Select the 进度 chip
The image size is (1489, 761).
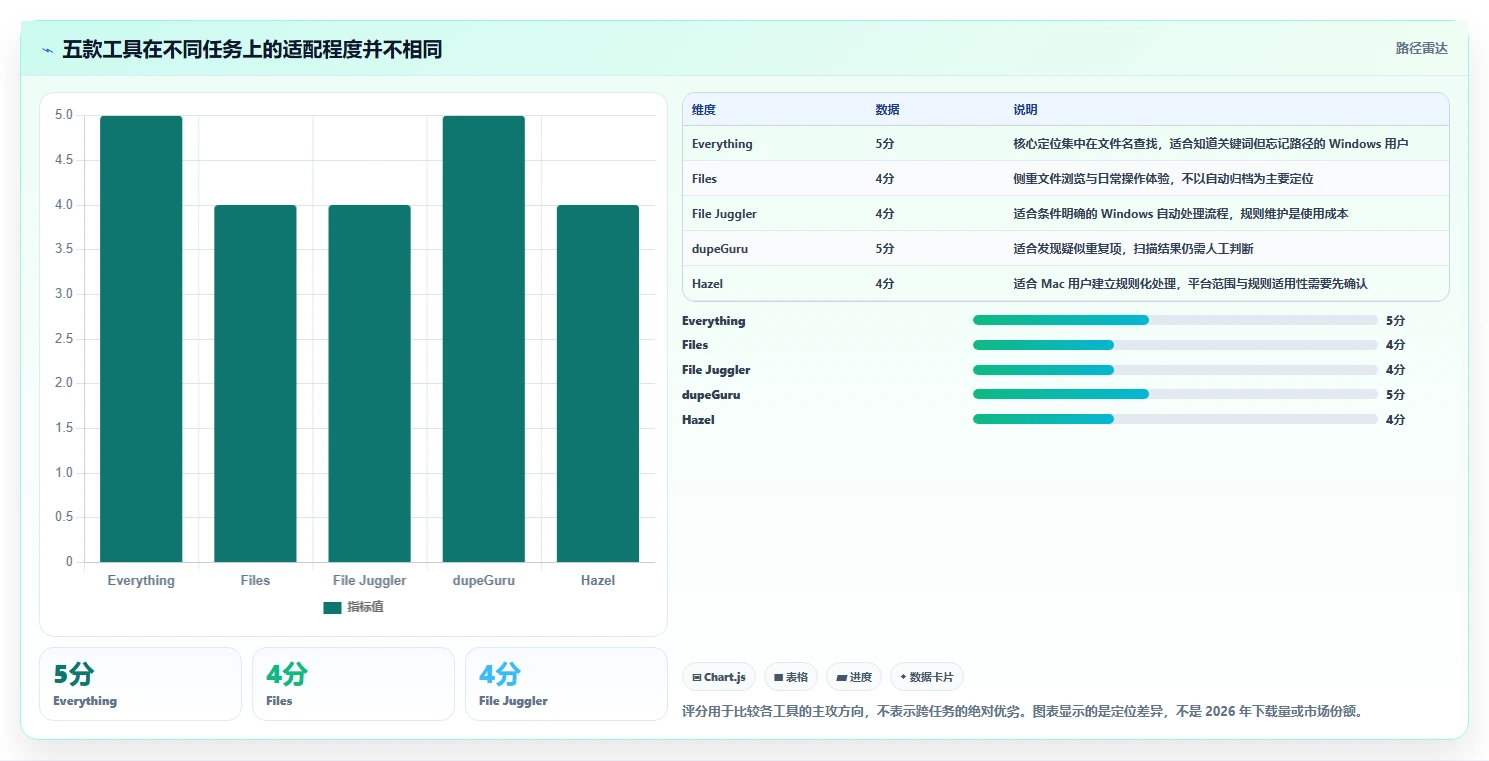coord(854,677)
